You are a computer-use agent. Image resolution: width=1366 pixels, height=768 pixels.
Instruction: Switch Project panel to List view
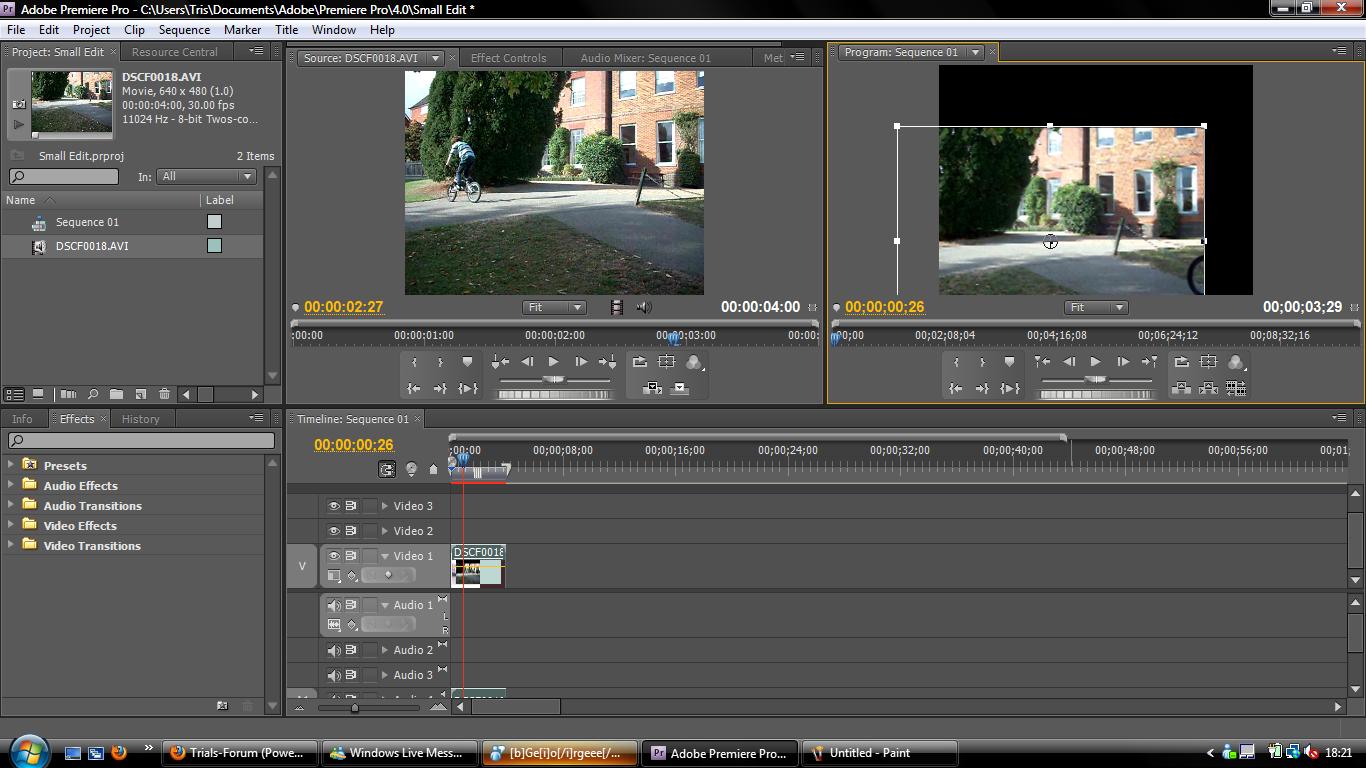14,394
